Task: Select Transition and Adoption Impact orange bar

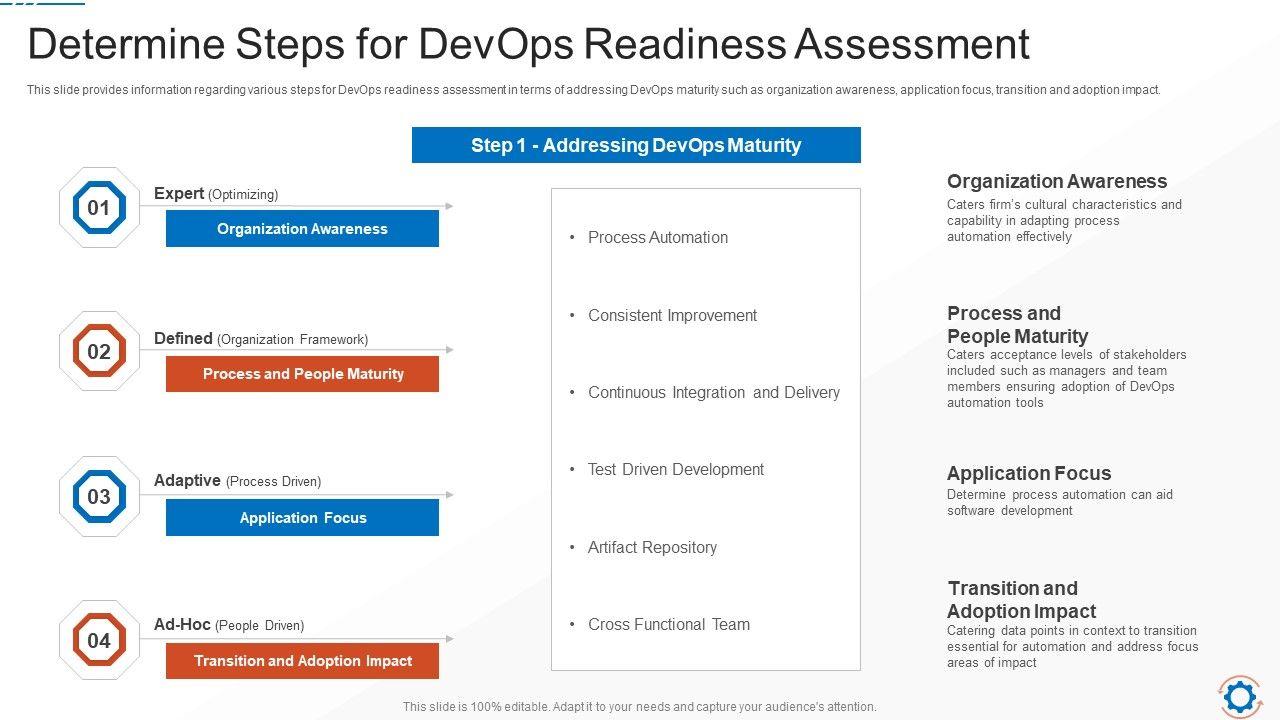Action: (302, 661)
